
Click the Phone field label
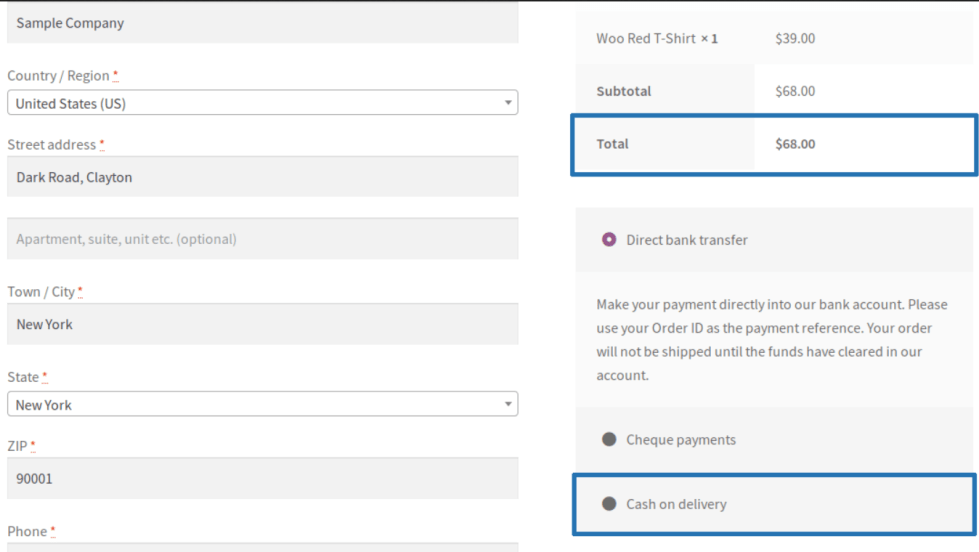click(x=27, y=531)
